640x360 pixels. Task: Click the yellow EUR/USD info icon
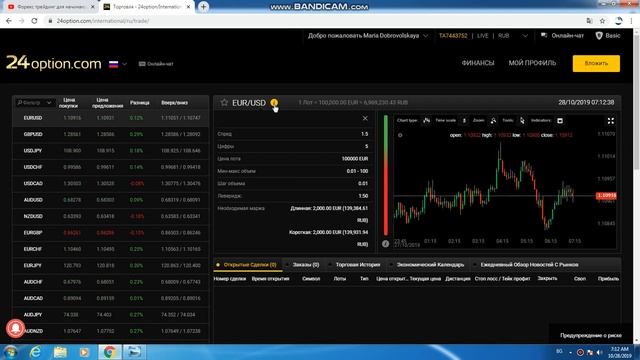274,102
